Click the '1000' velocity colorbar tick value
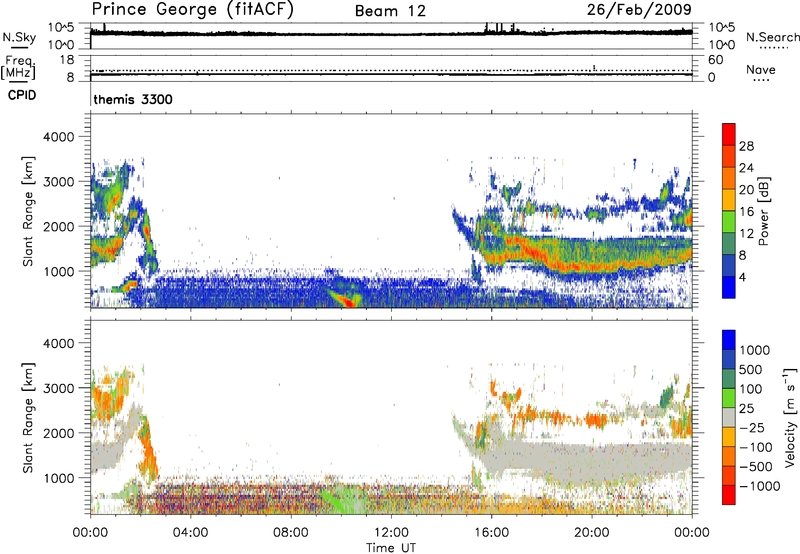800x554 pixels. [754, 350]
